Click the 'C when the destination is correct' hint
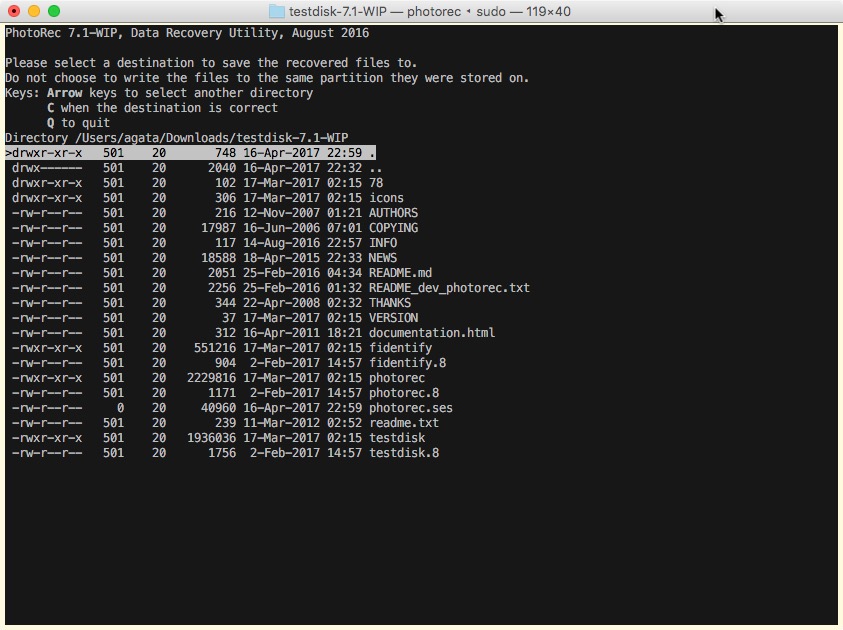 coord(162,108)
